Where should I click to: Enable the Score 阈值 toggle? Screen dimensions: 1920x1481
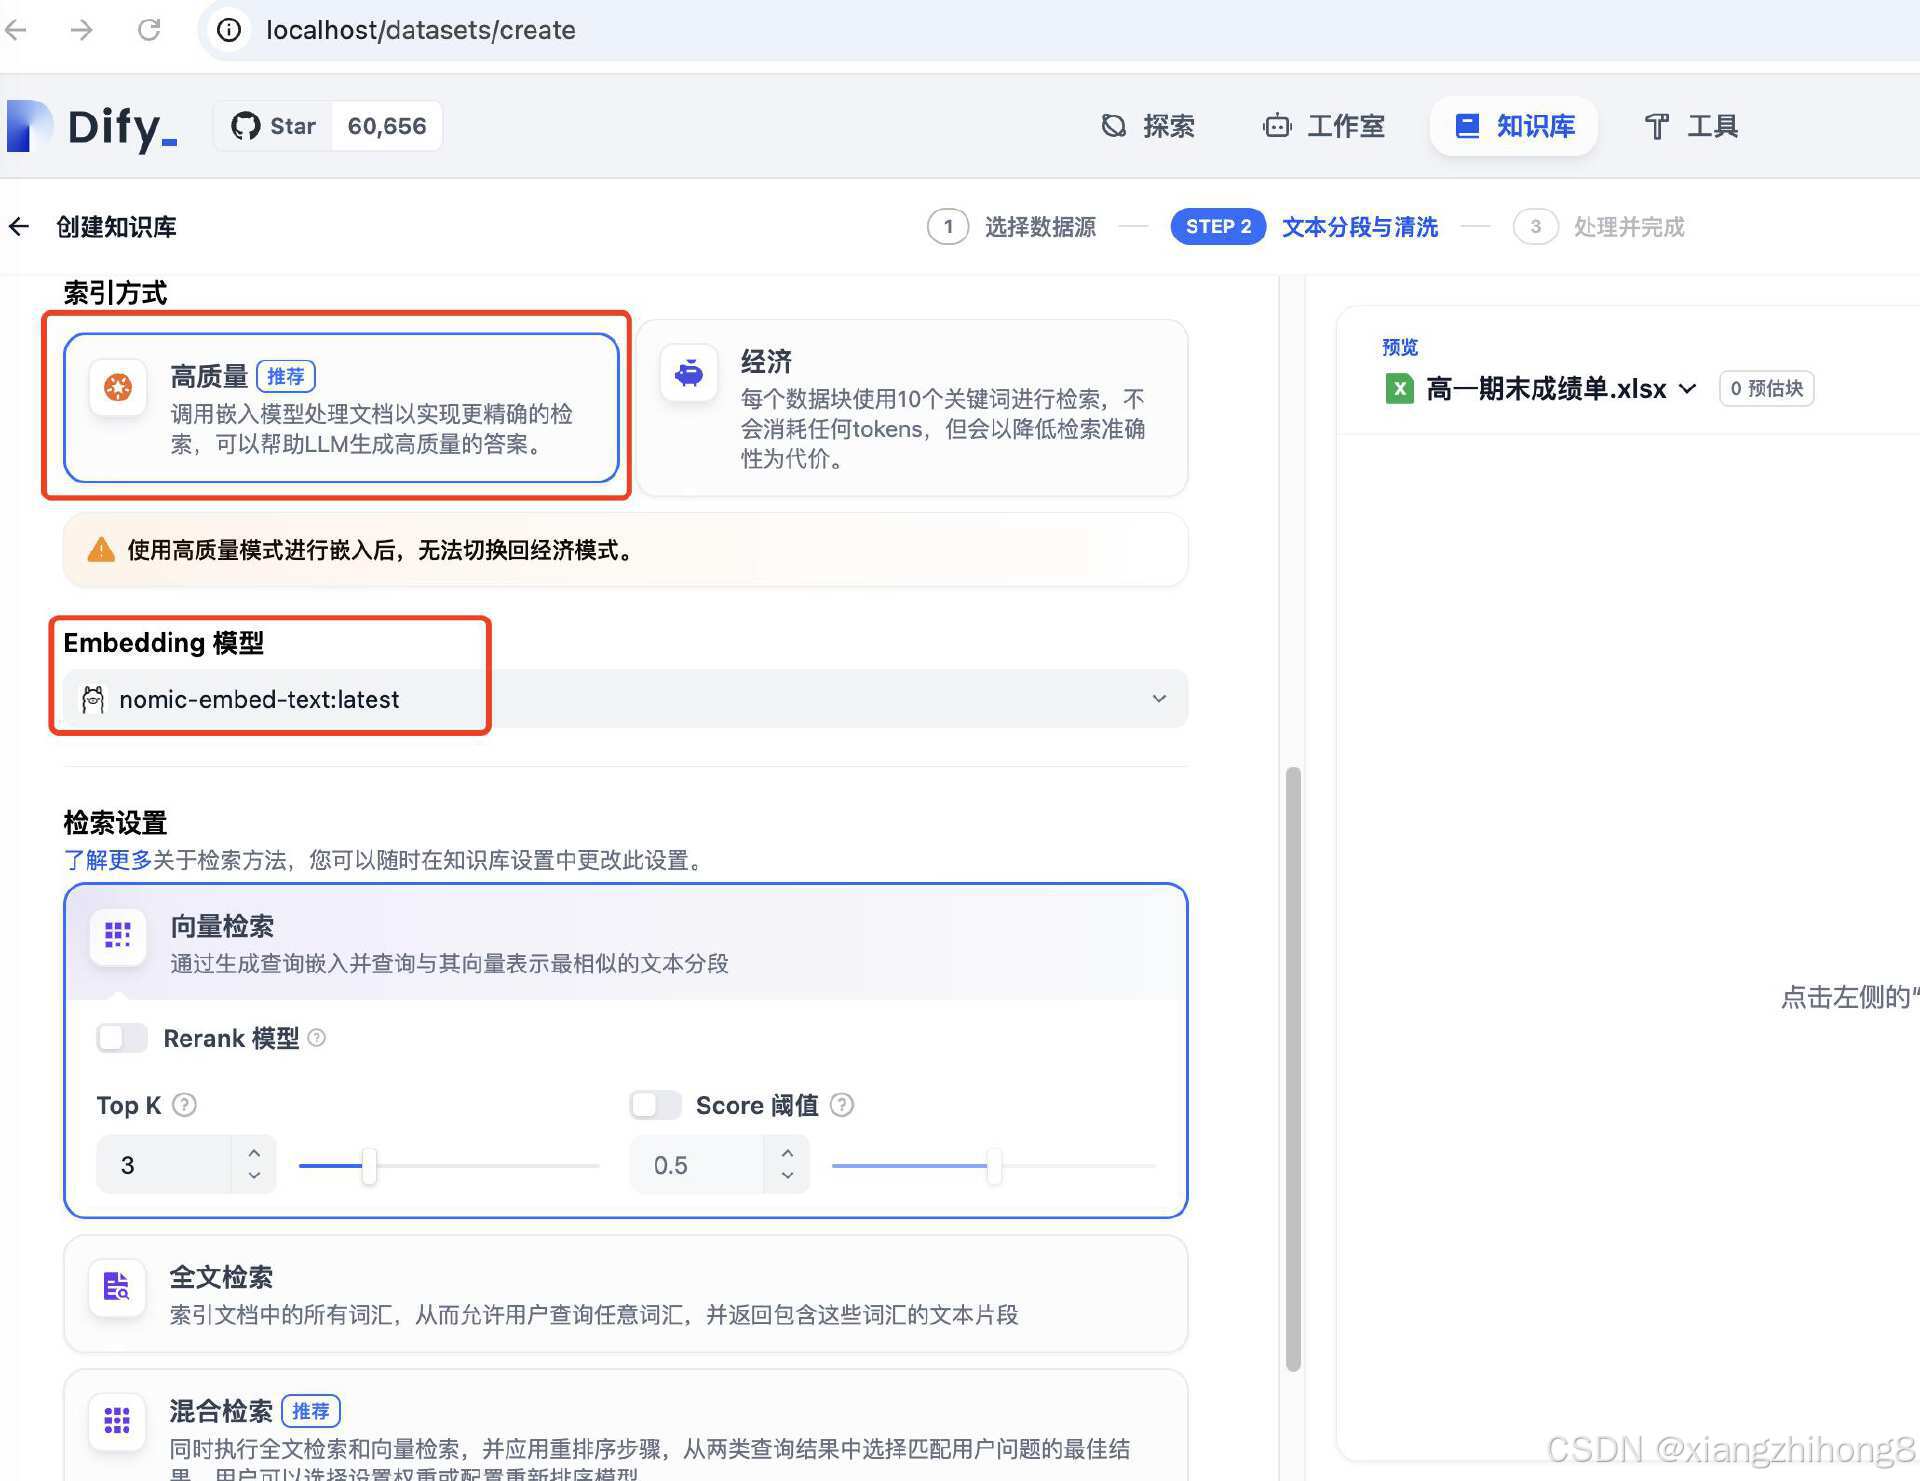tap(655, 1105)
